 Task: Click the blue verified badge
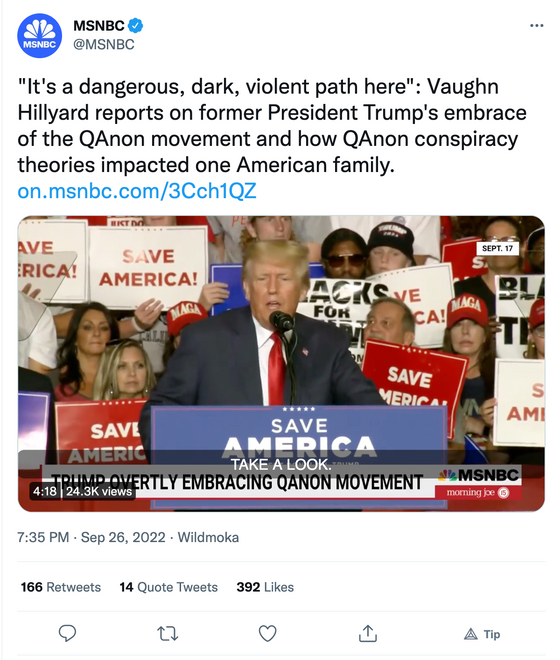136,26
